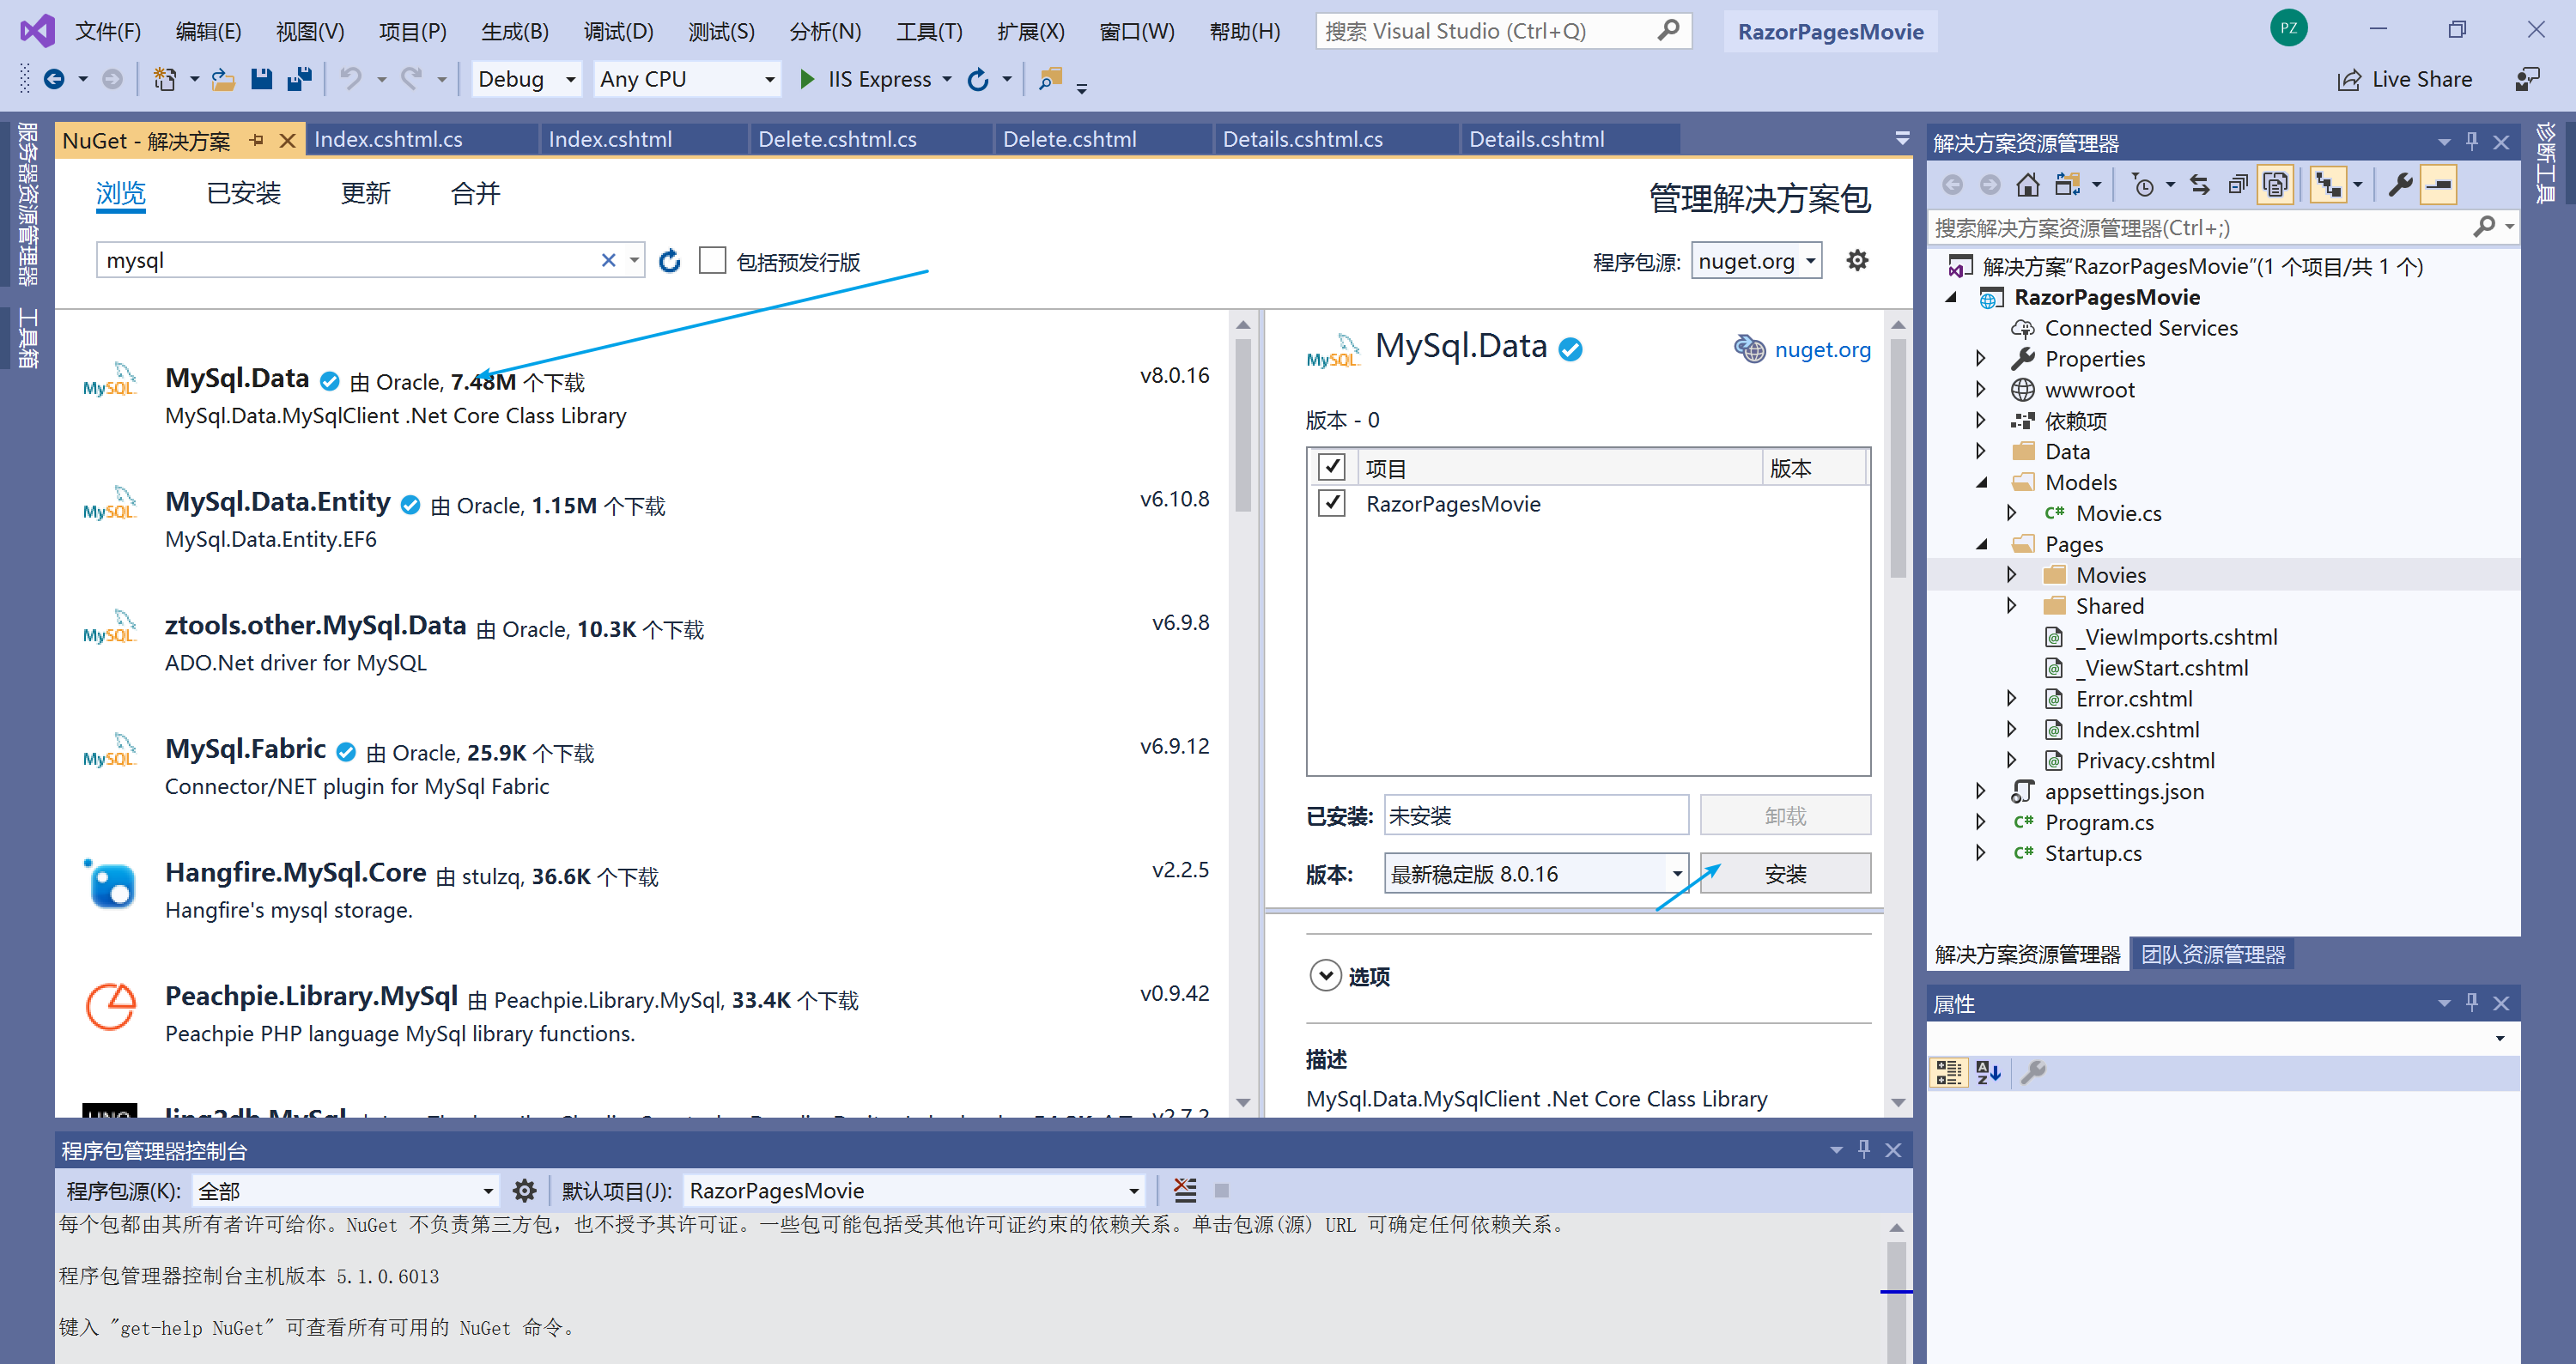Click the Solution Explorer properties wrench icon

(2400, 185)
